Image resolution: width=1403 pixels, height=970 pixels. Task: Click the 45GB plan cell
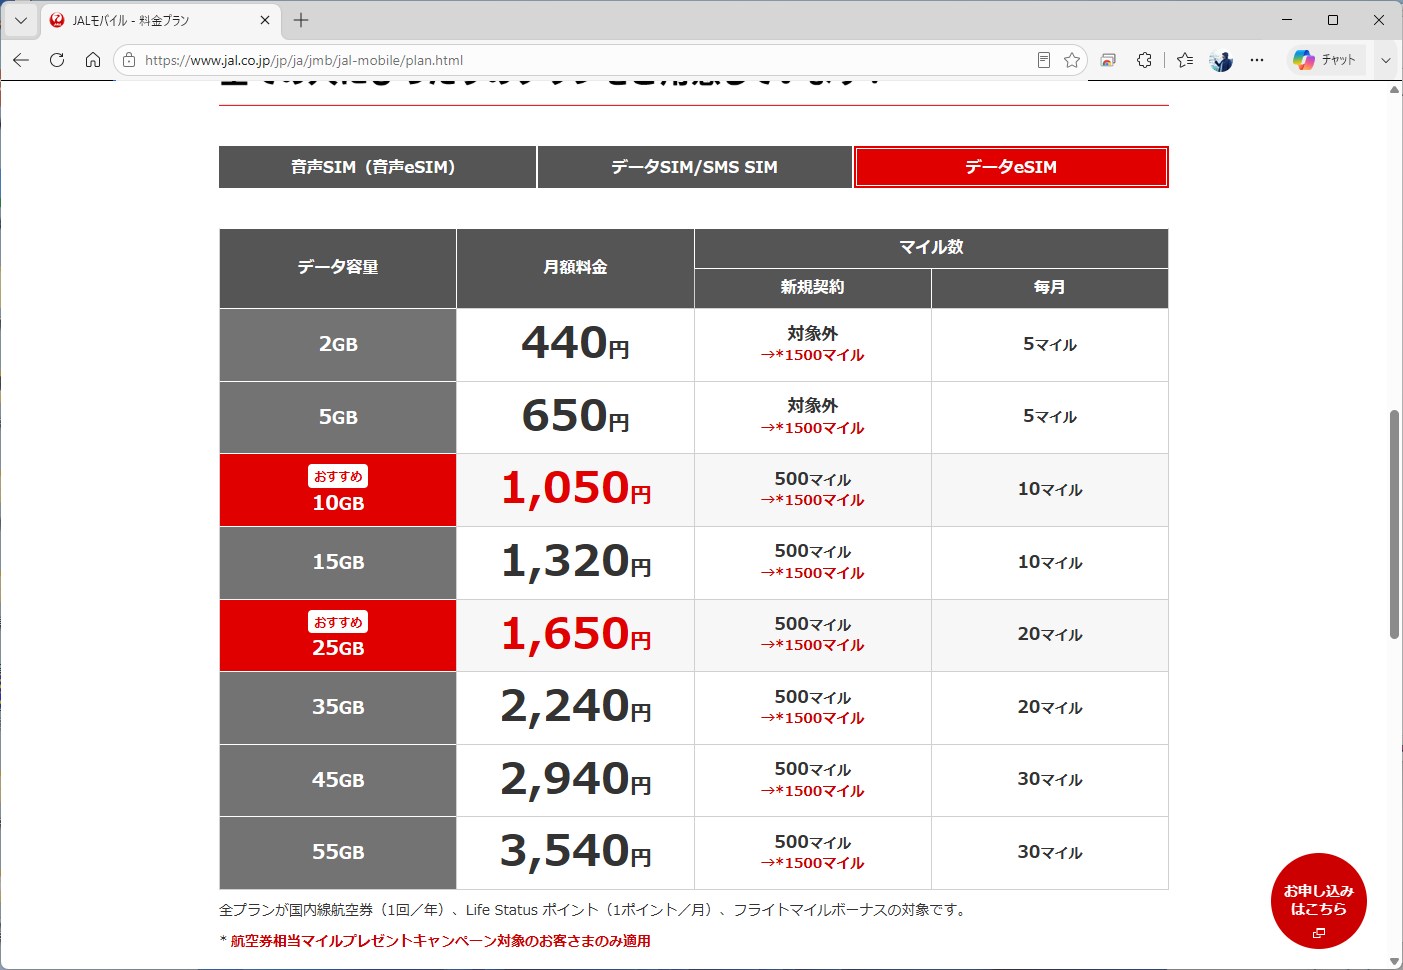pyautogui.click(x=338, y=781)
